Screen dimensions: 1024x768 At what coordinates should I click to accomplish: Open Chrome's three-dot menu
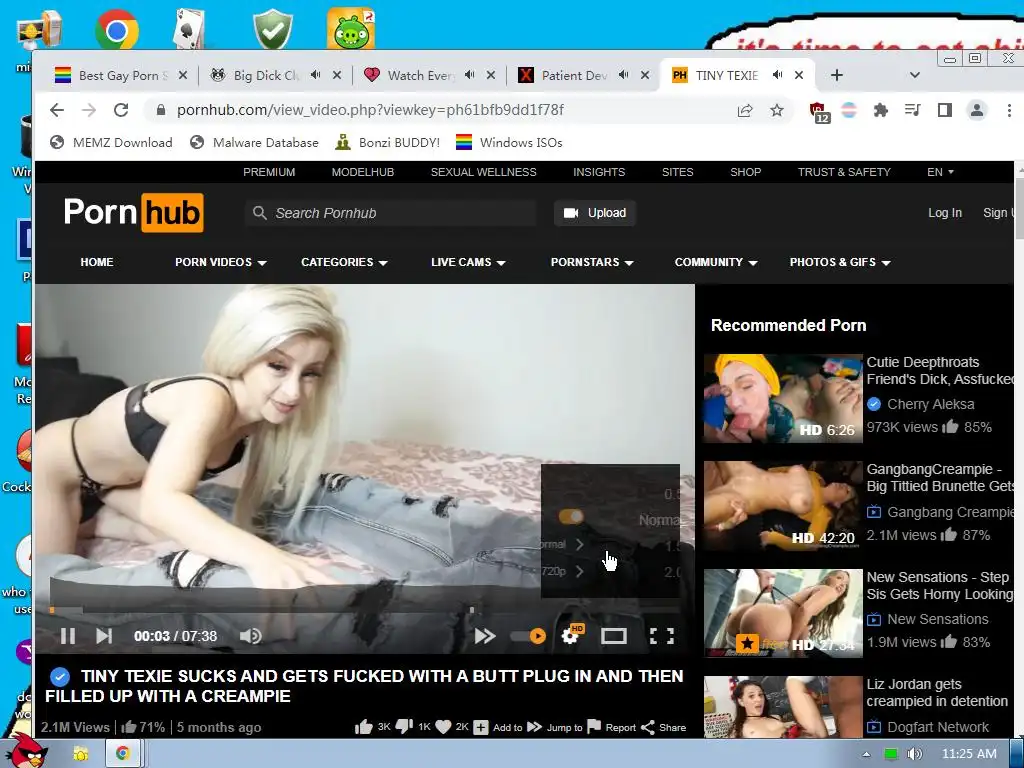(x=1009, y=110)
